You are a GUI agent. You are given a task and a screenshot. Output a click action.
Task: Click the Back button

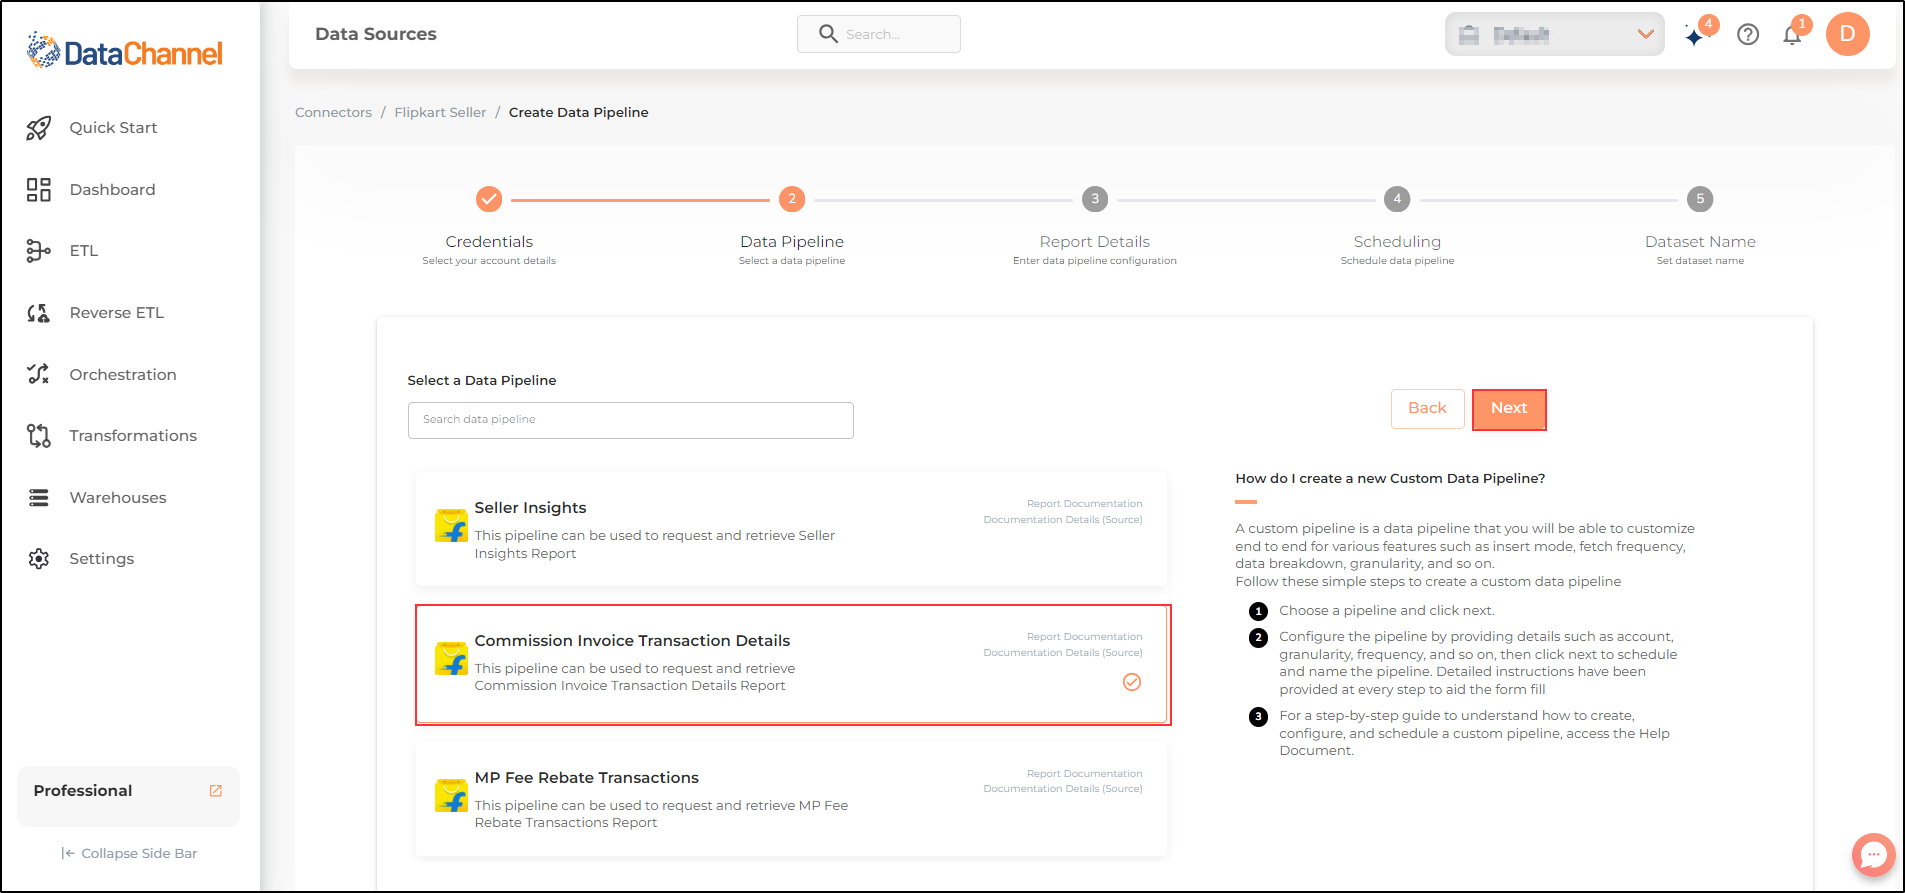[1427, 409]
